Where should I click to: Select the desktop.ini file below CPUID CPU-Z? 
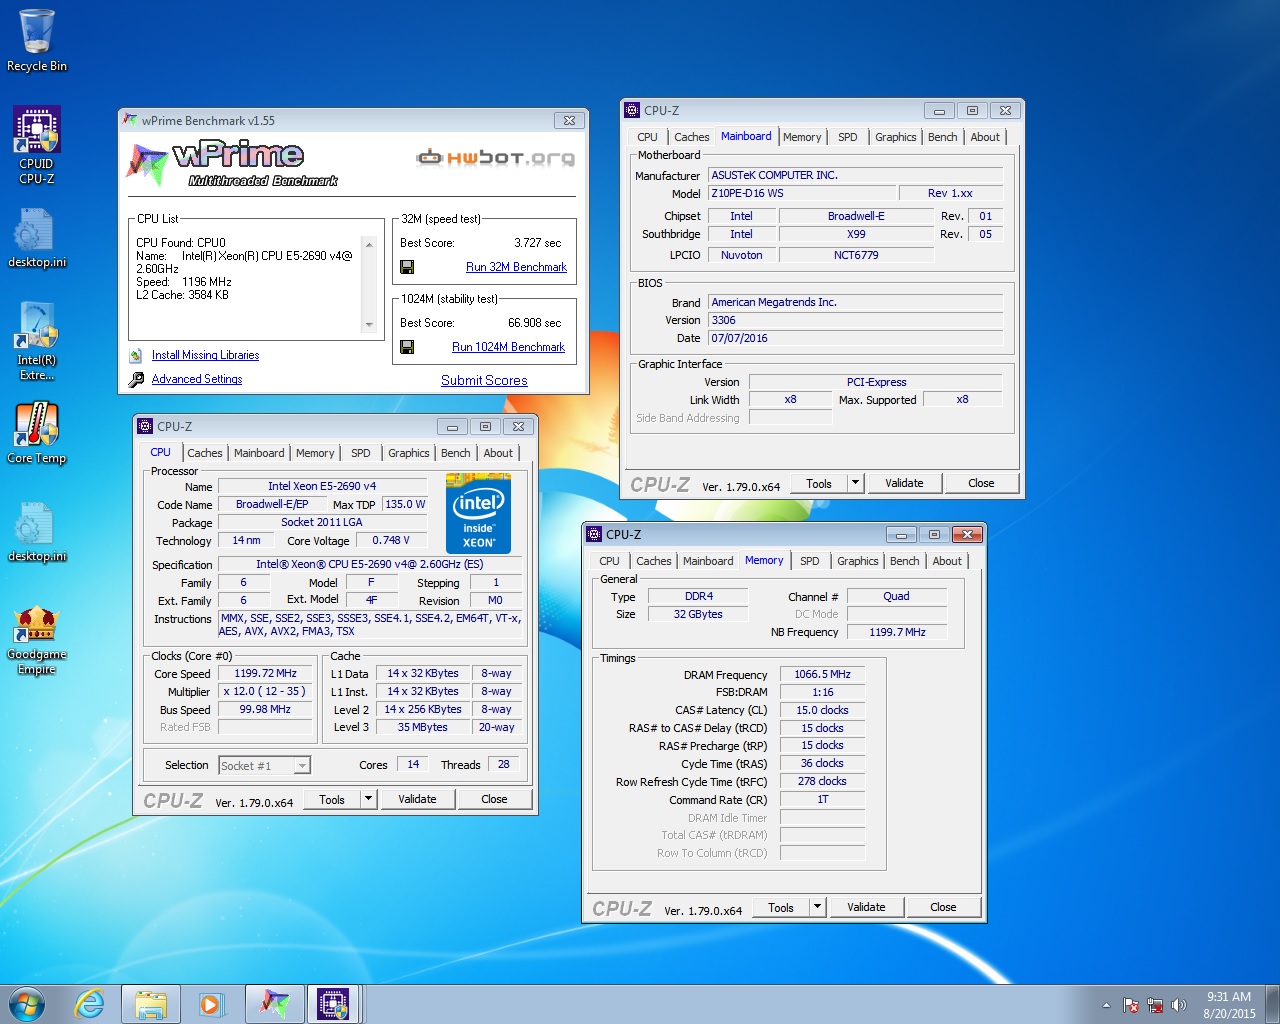coord(37,238)
